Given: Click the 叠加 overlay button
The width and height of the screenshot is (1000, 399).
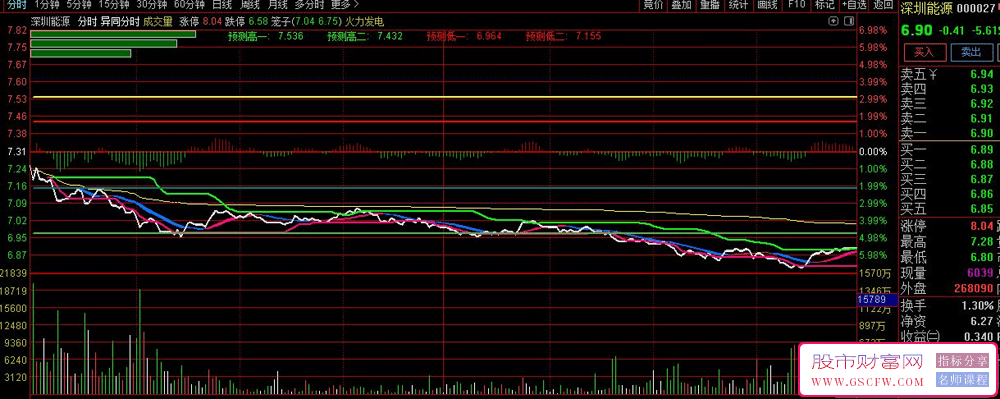Looking at the screenshot, I should [x=681, y=5].
